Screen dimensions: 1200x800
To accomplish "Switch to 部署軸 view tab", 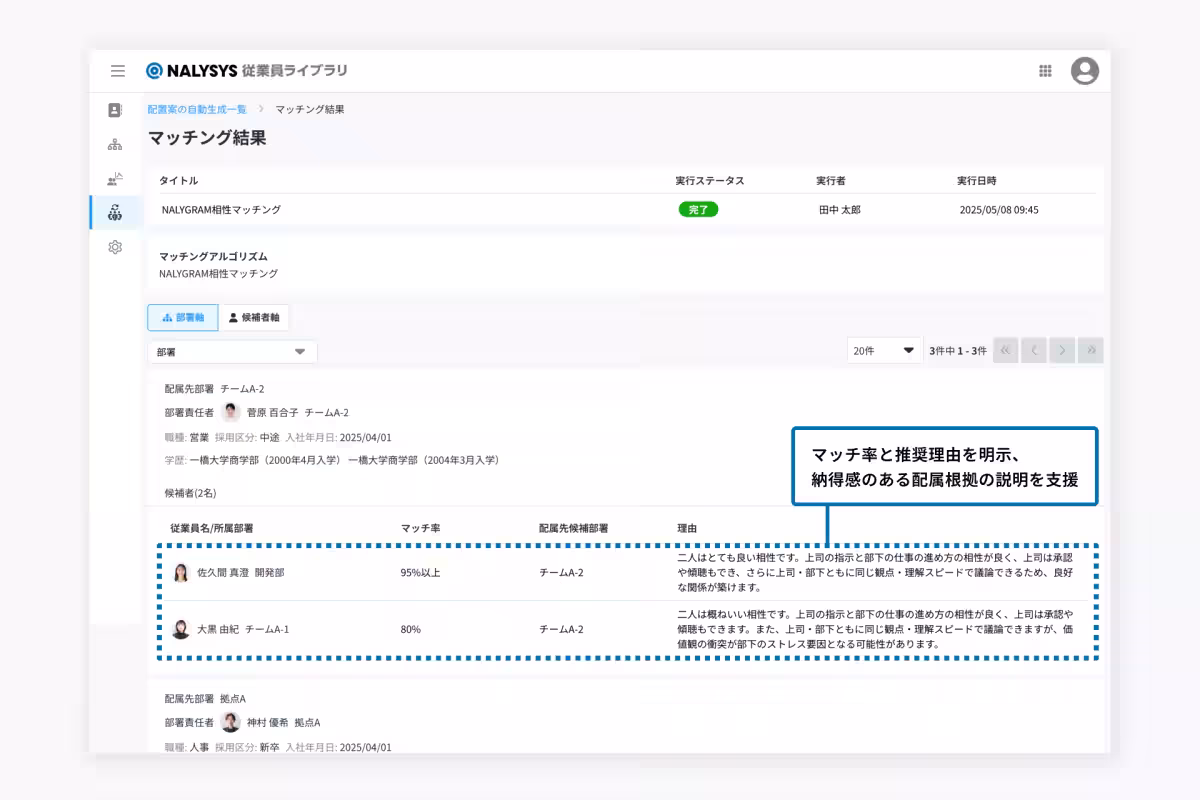I will coord(182,318).
